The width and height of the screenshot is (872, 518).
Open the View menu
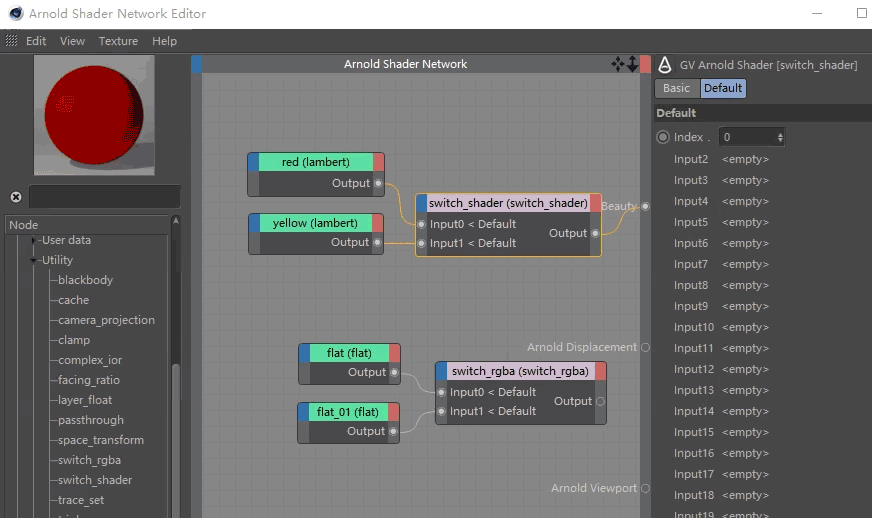click(72, 41)
